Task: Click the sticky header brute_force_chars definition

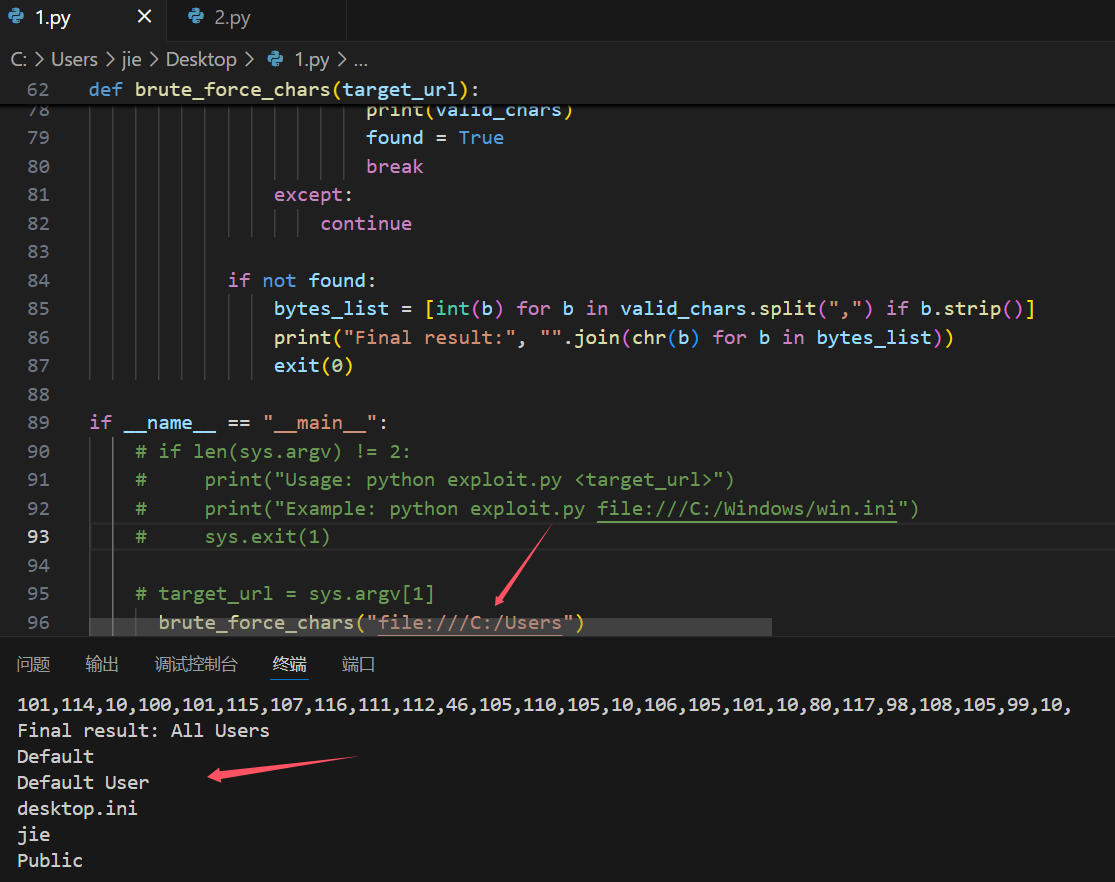Action: pos(284,90)
